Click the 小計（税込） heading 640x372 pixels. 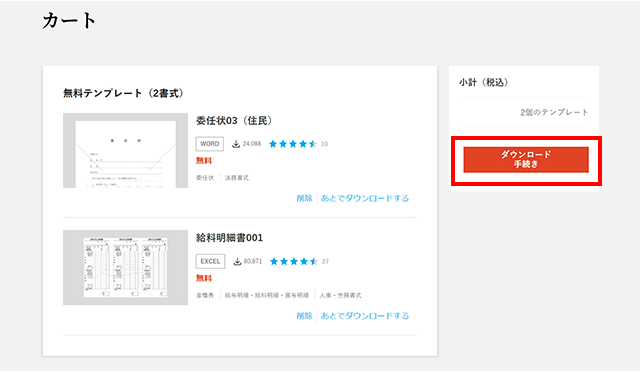click(x=484, y=82)
